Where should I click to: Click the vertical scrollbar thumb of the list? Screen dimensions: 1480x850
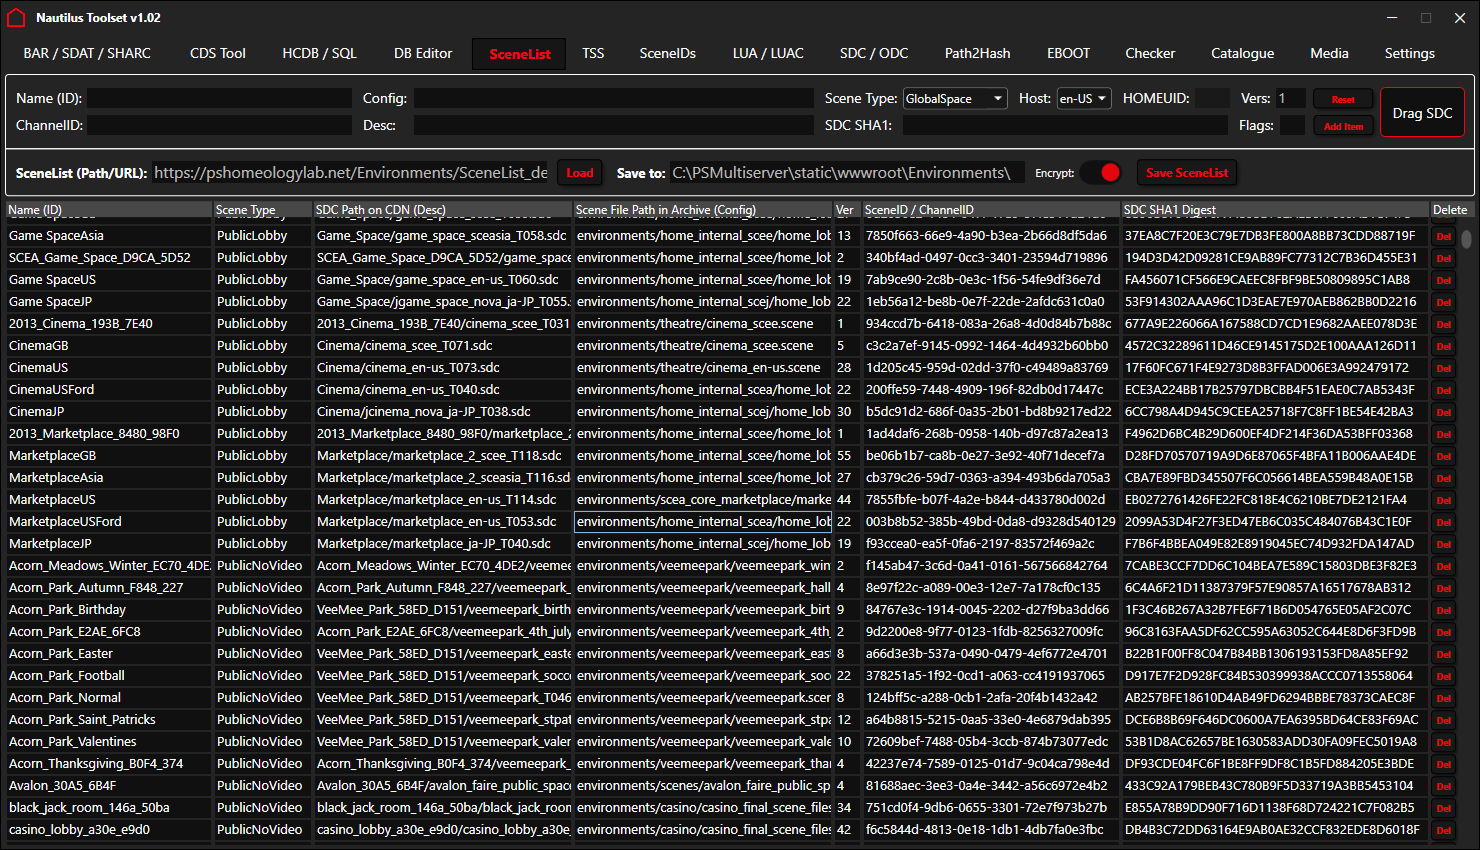coord(1466,239)
